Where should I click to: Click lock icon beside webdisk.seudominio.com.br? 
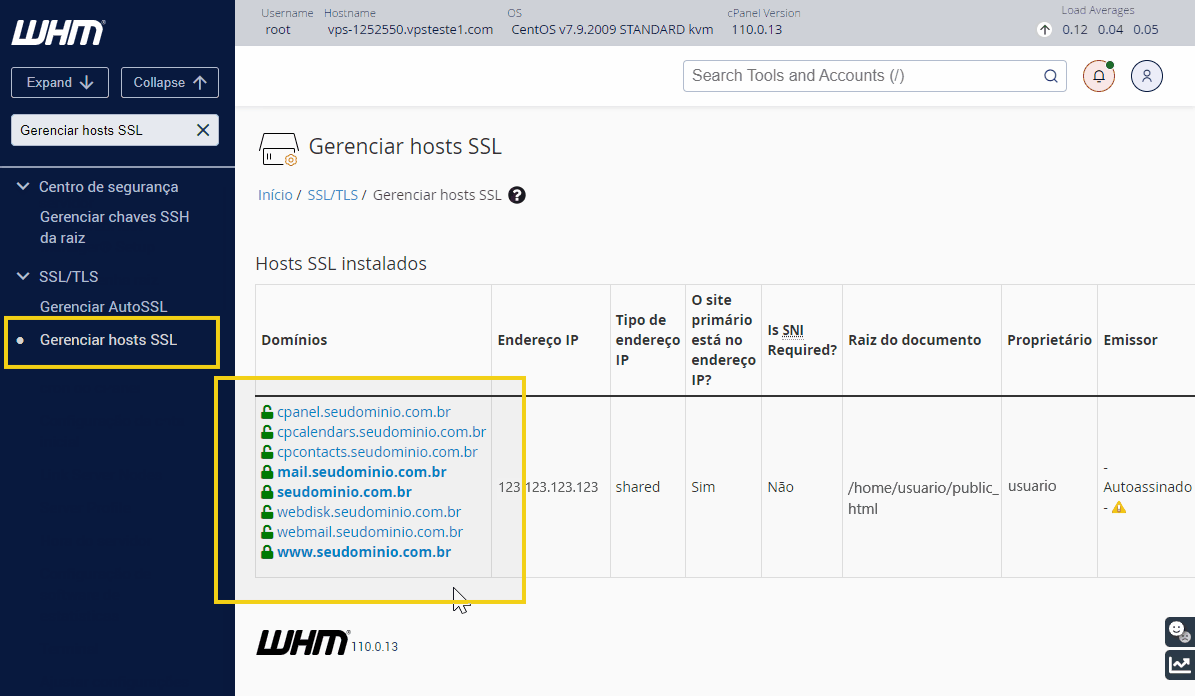point(267,512)
